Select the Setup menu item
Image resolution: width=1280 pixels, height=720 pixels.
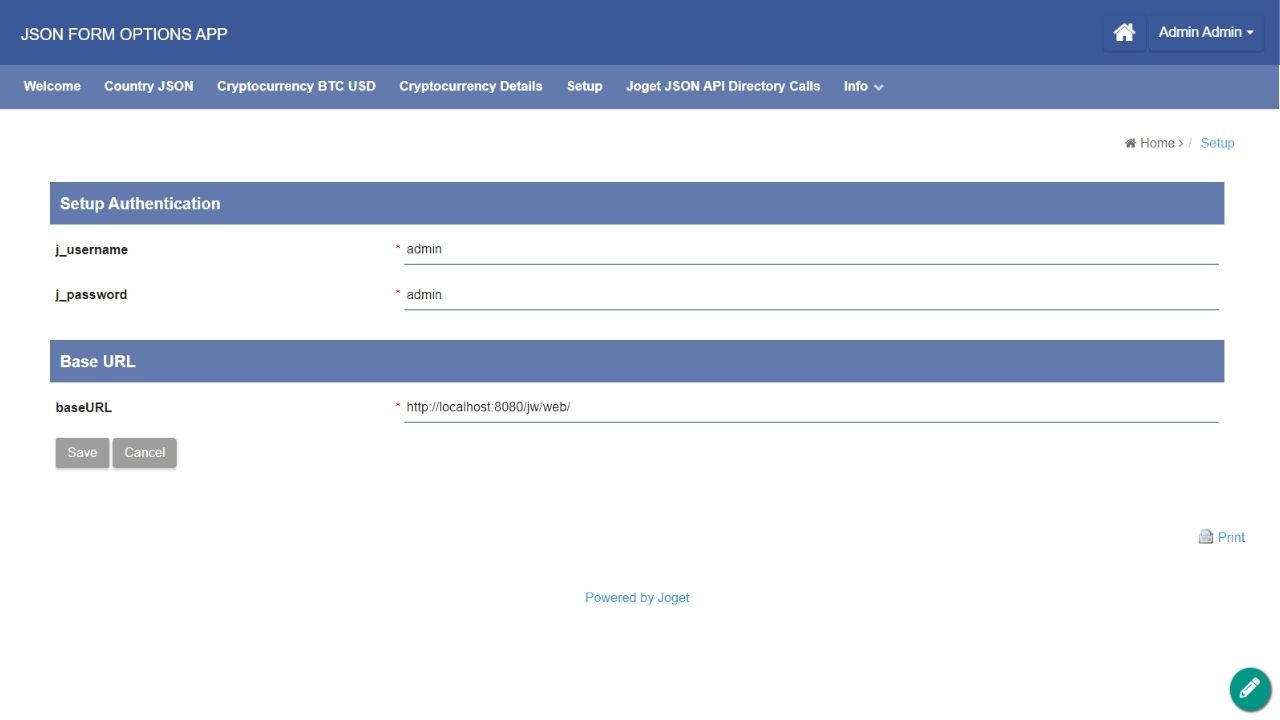585,86
